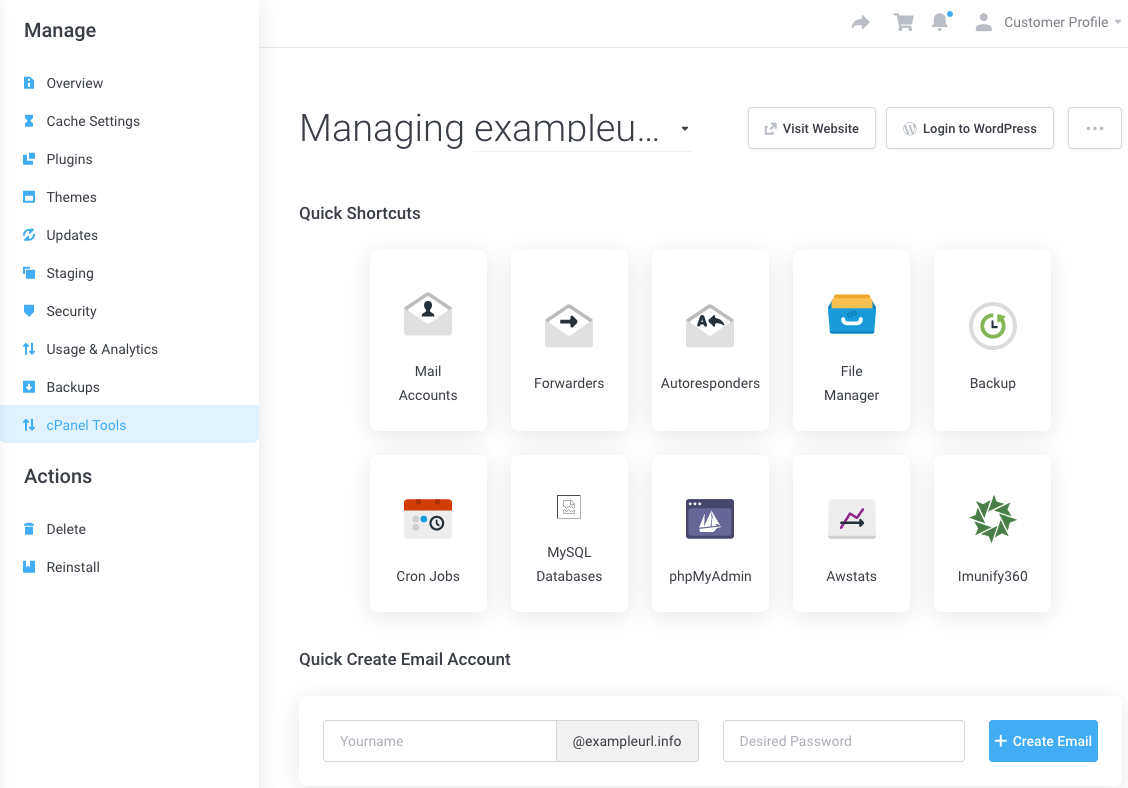Open the three-dots more options menu

[1094, 129]
